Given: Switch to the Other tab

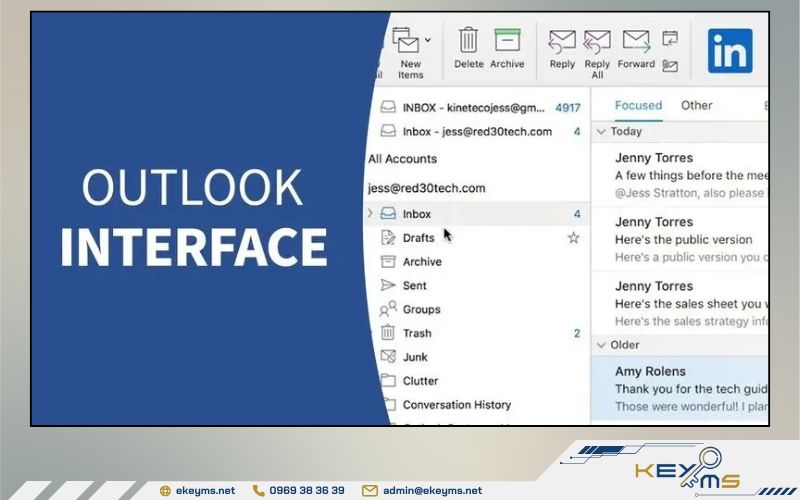Looking at the screenshot, I should coord(696,106).
